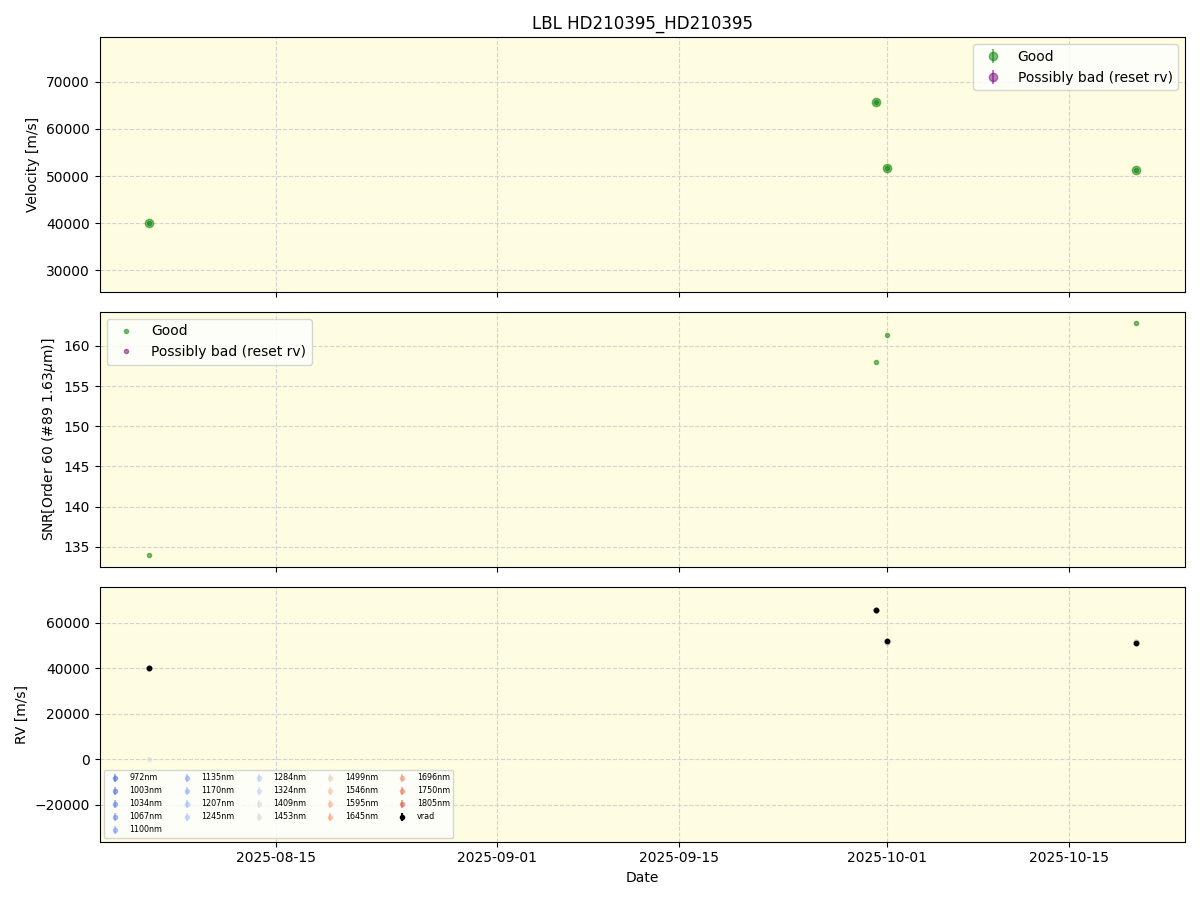Select the mid-October velocity point near 51000

click(1136, 170)
